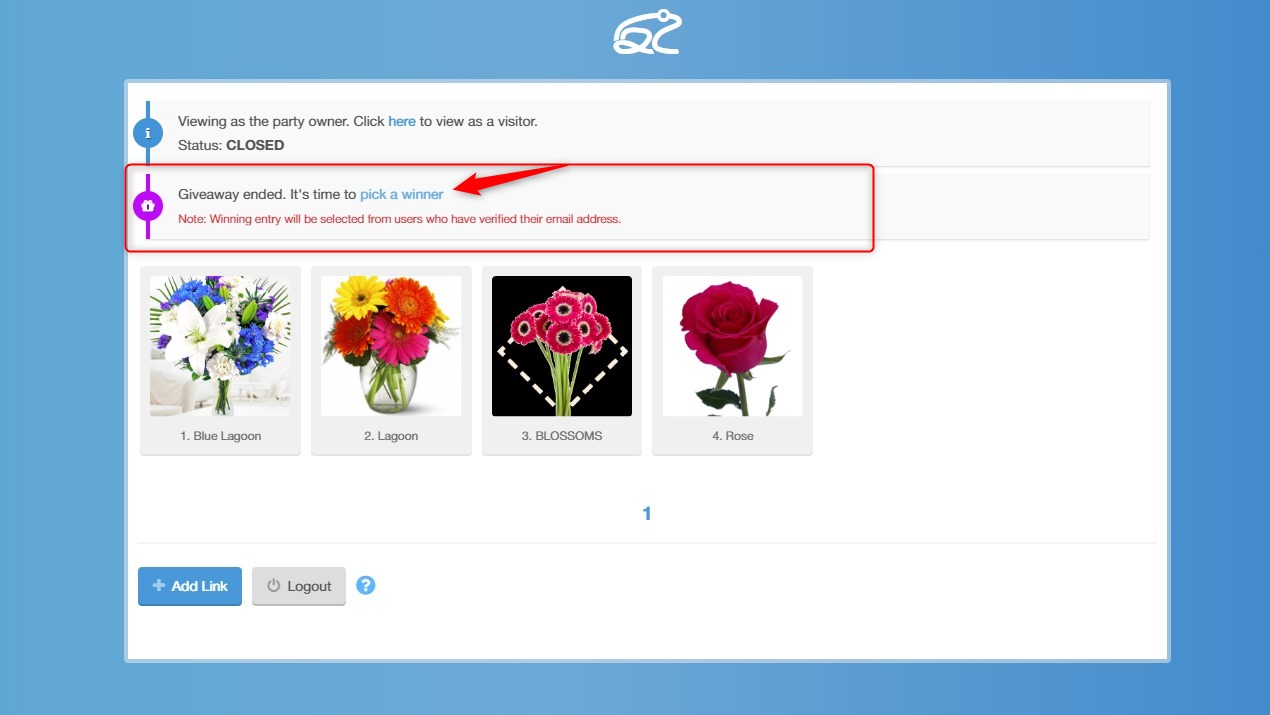The image size is (1270, 715).
Task: Click the power icon on Logout
Action: (x=274, y=586)
